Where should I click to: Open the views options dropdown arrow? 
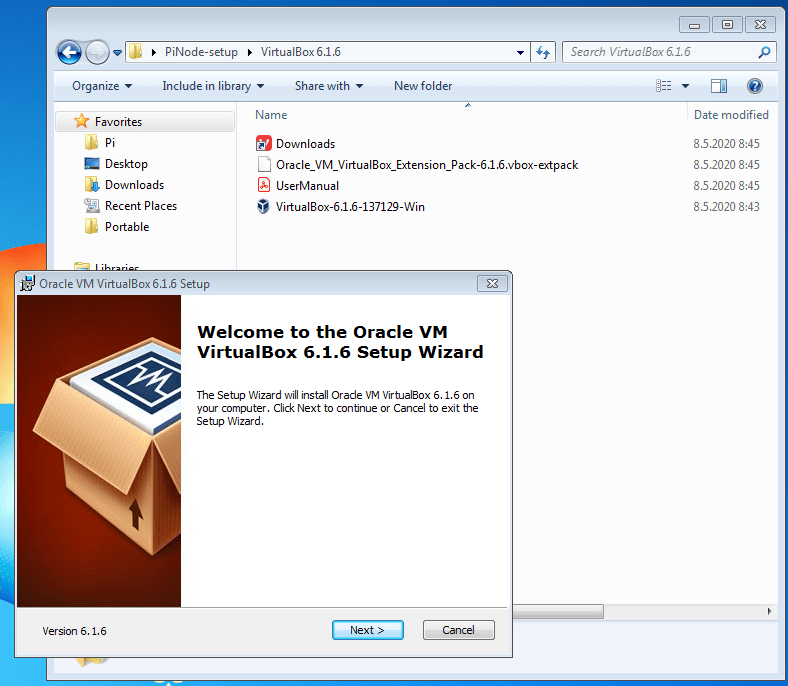[685, 86]
